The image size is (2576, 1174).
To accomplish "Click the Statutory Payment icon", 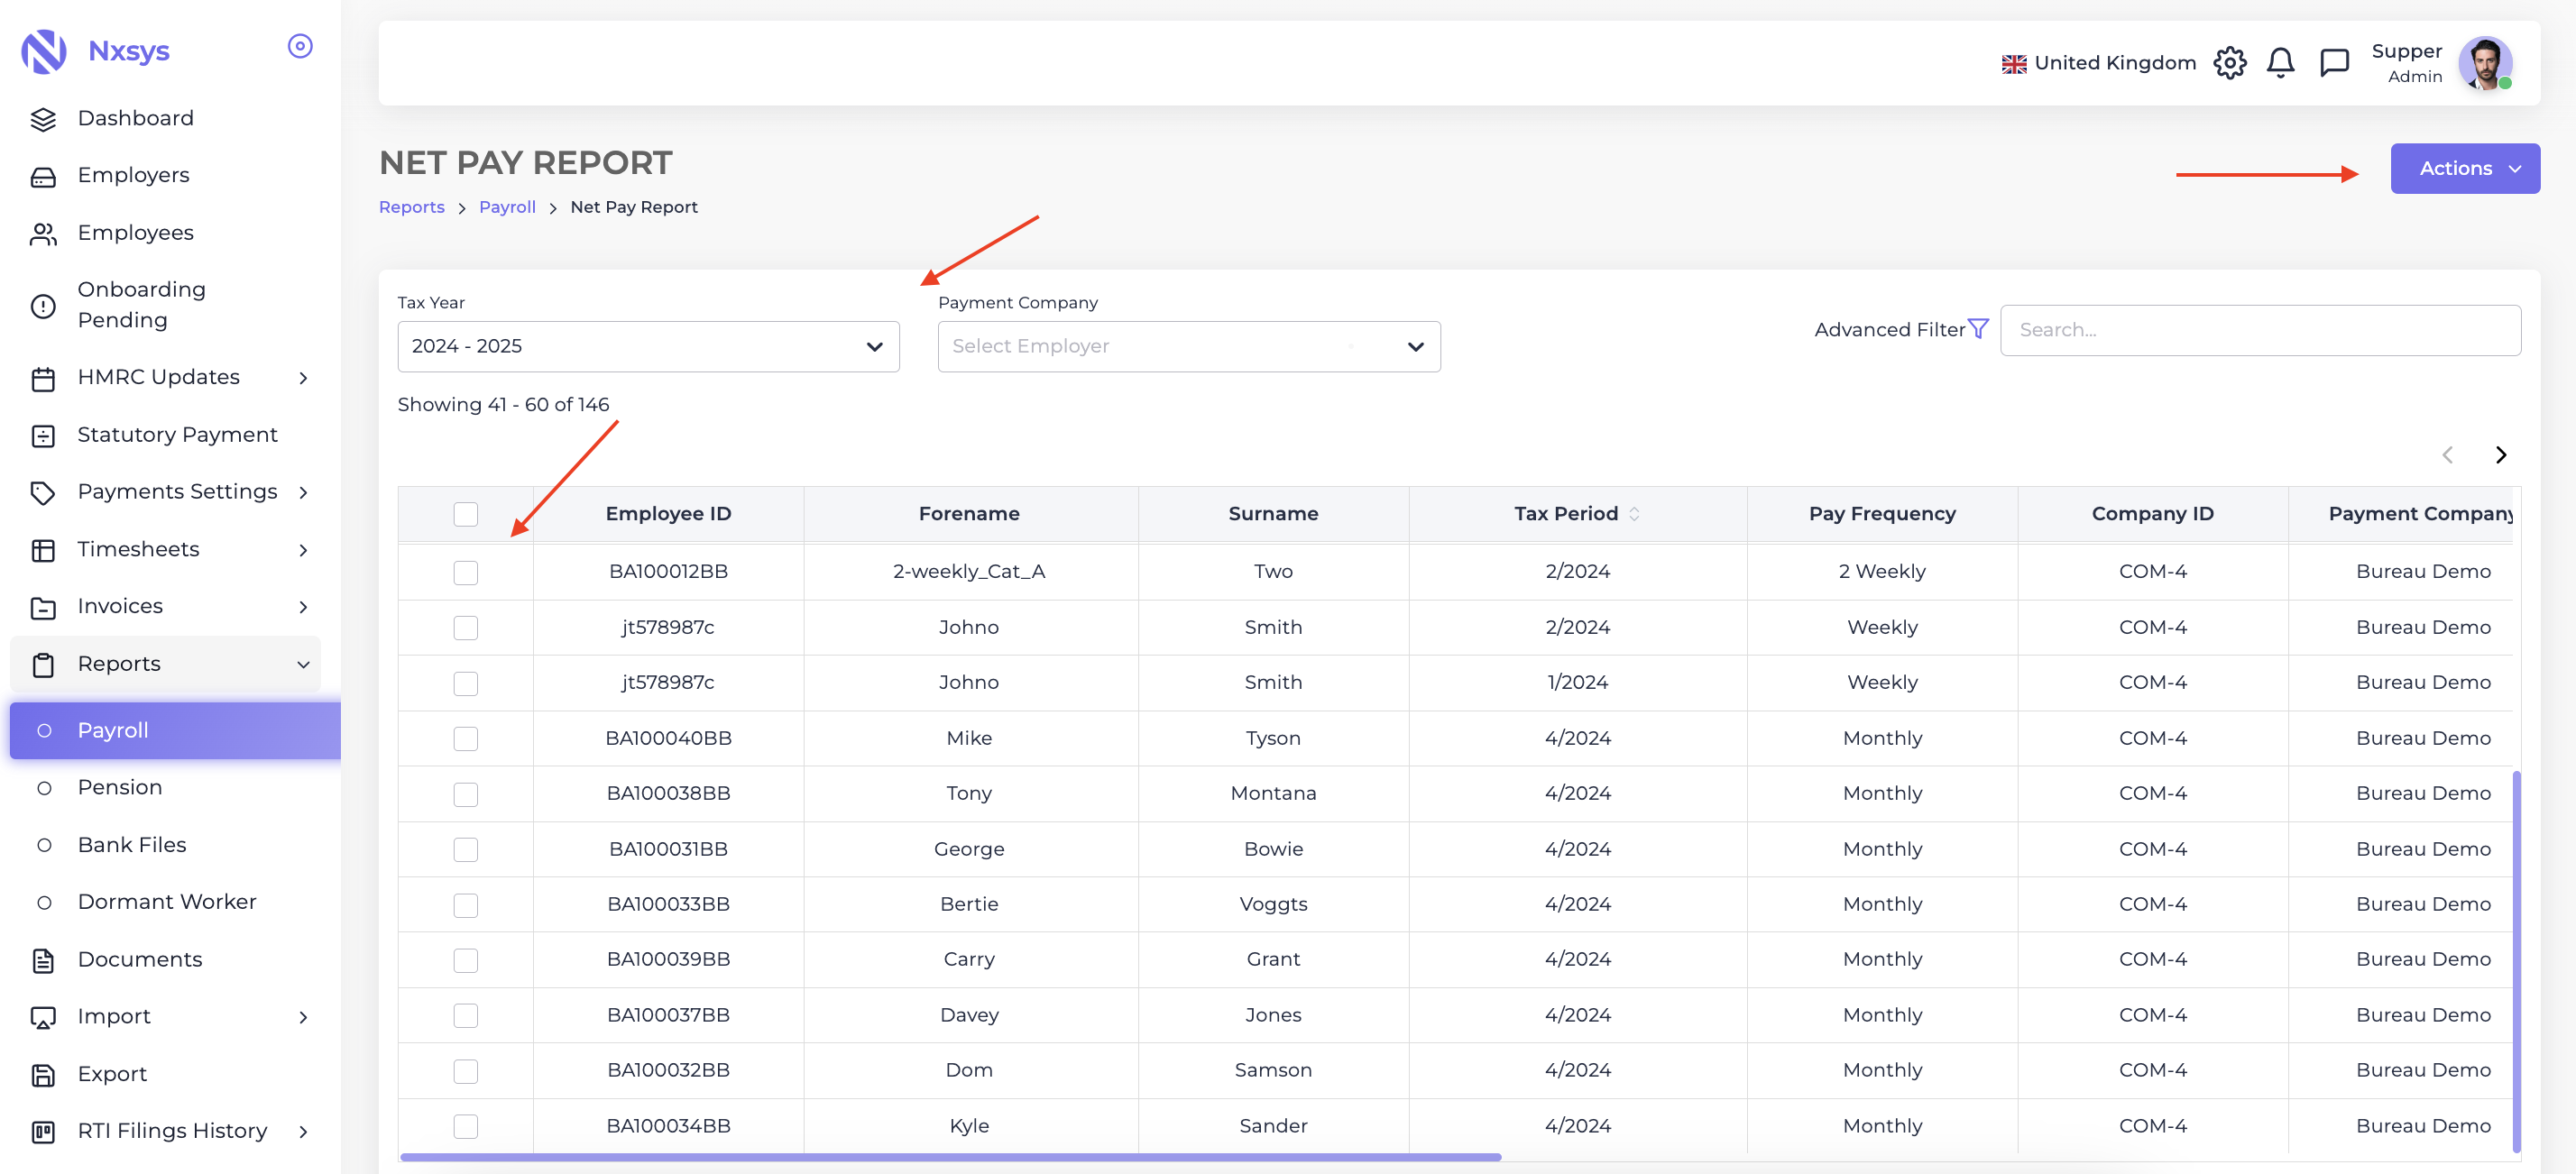I will point(43,435).
